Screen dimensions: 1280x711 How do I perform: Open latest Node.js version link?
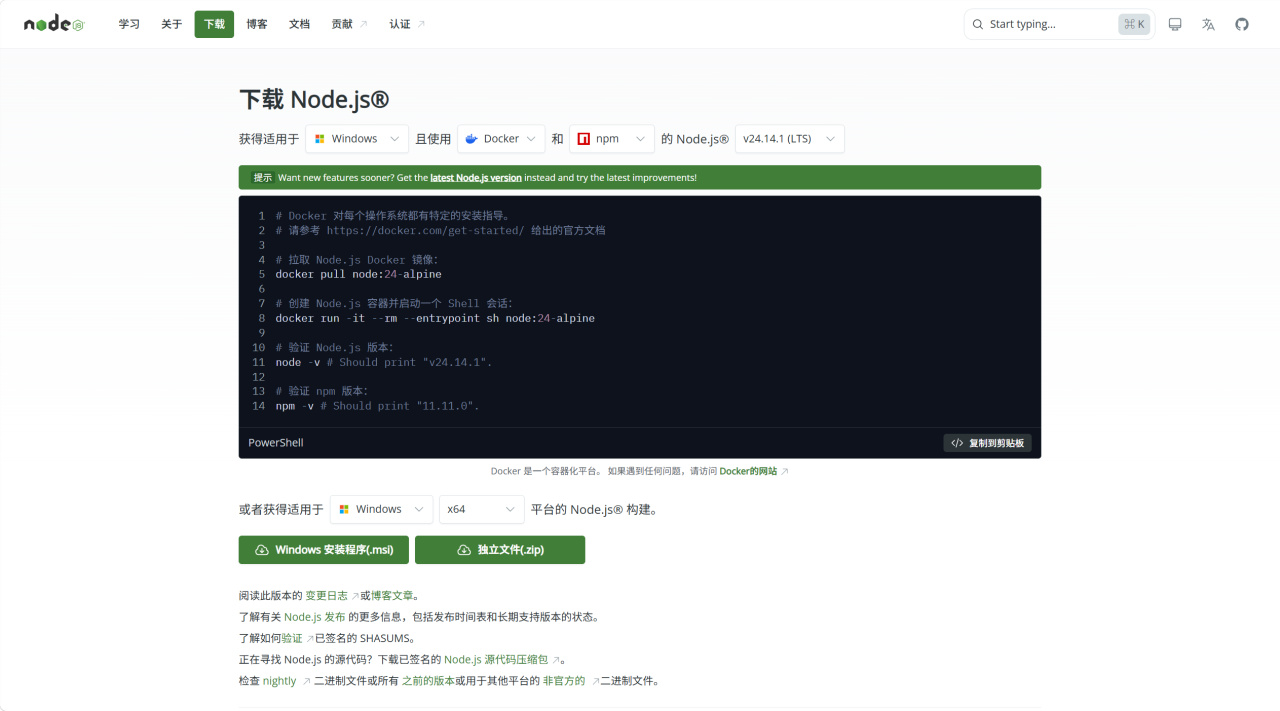pos(476,177)
